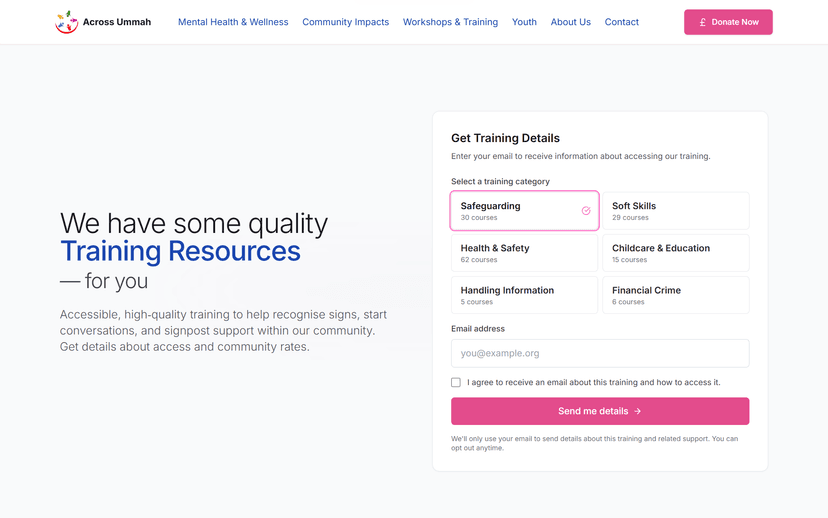Open the Youth navigation link

524,22
